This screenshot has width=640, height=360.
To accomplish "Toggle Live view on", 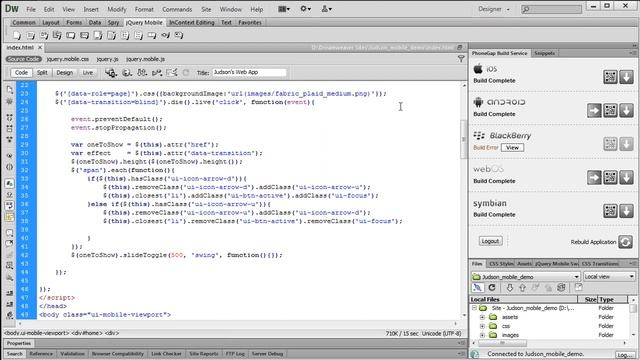I will point(88,73).
